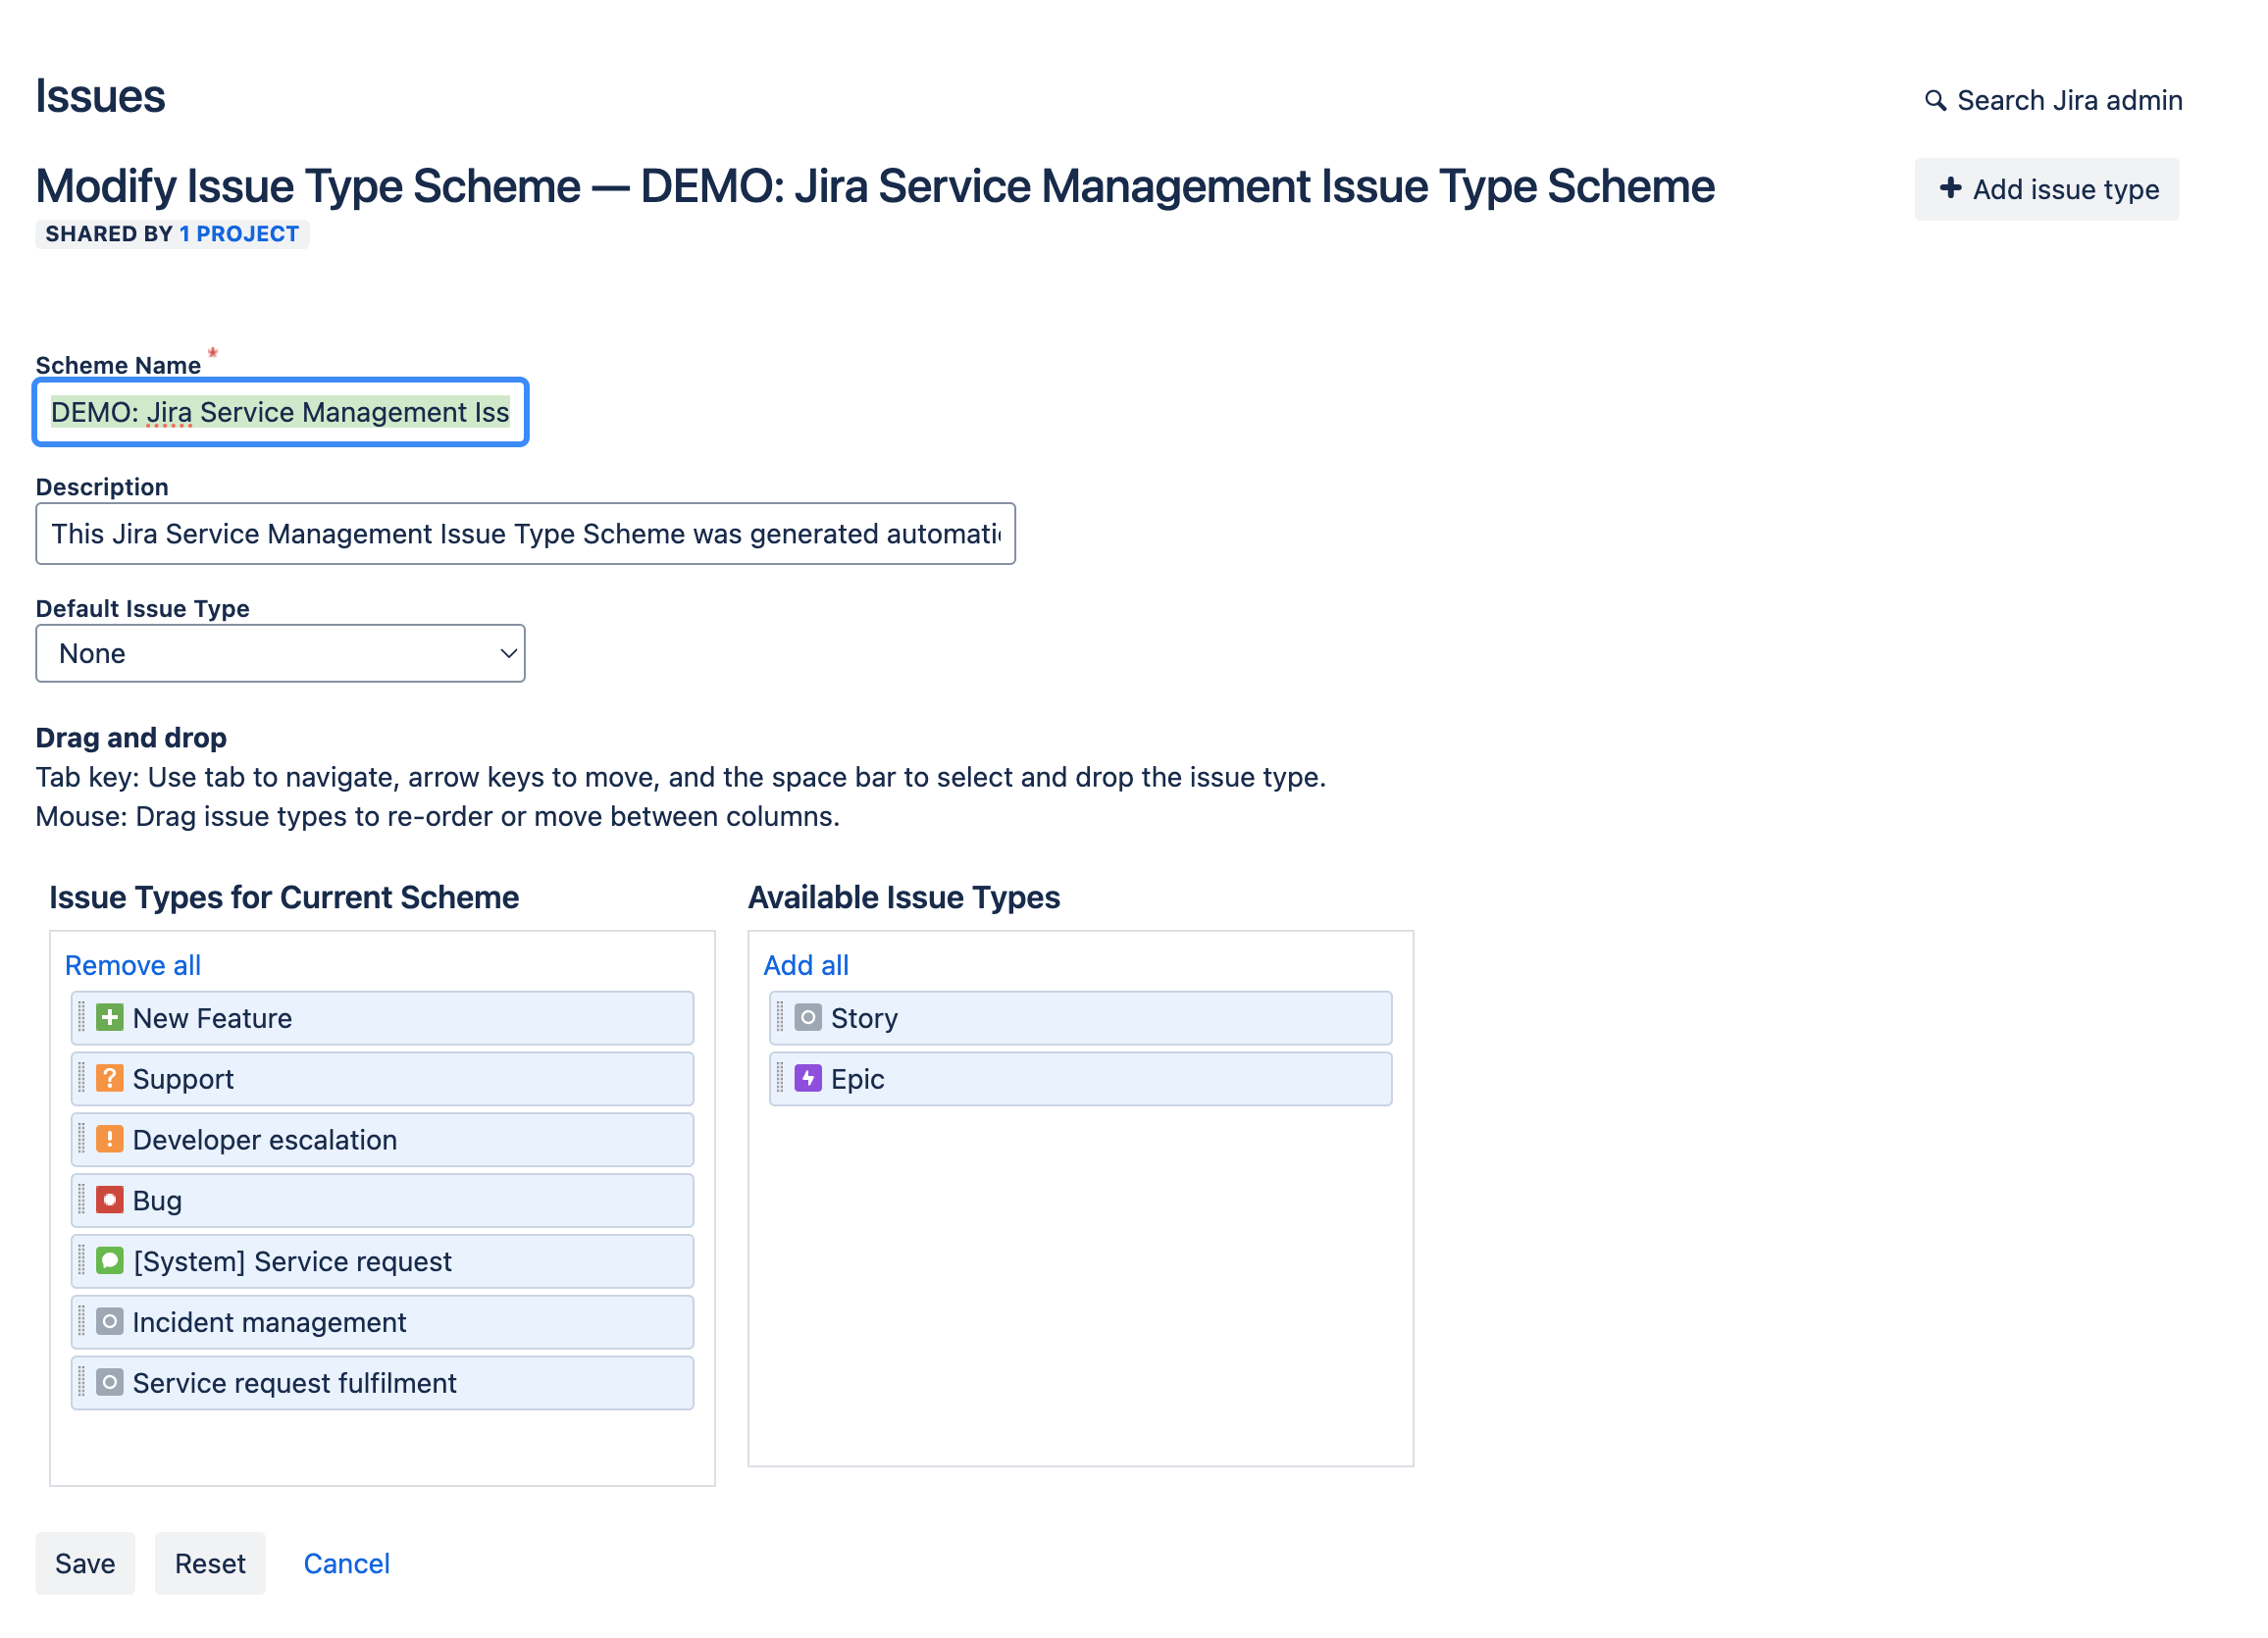Grab the drag handle of New Feature
The height and width of the screenshot is (1638, 2268).
82,1018
